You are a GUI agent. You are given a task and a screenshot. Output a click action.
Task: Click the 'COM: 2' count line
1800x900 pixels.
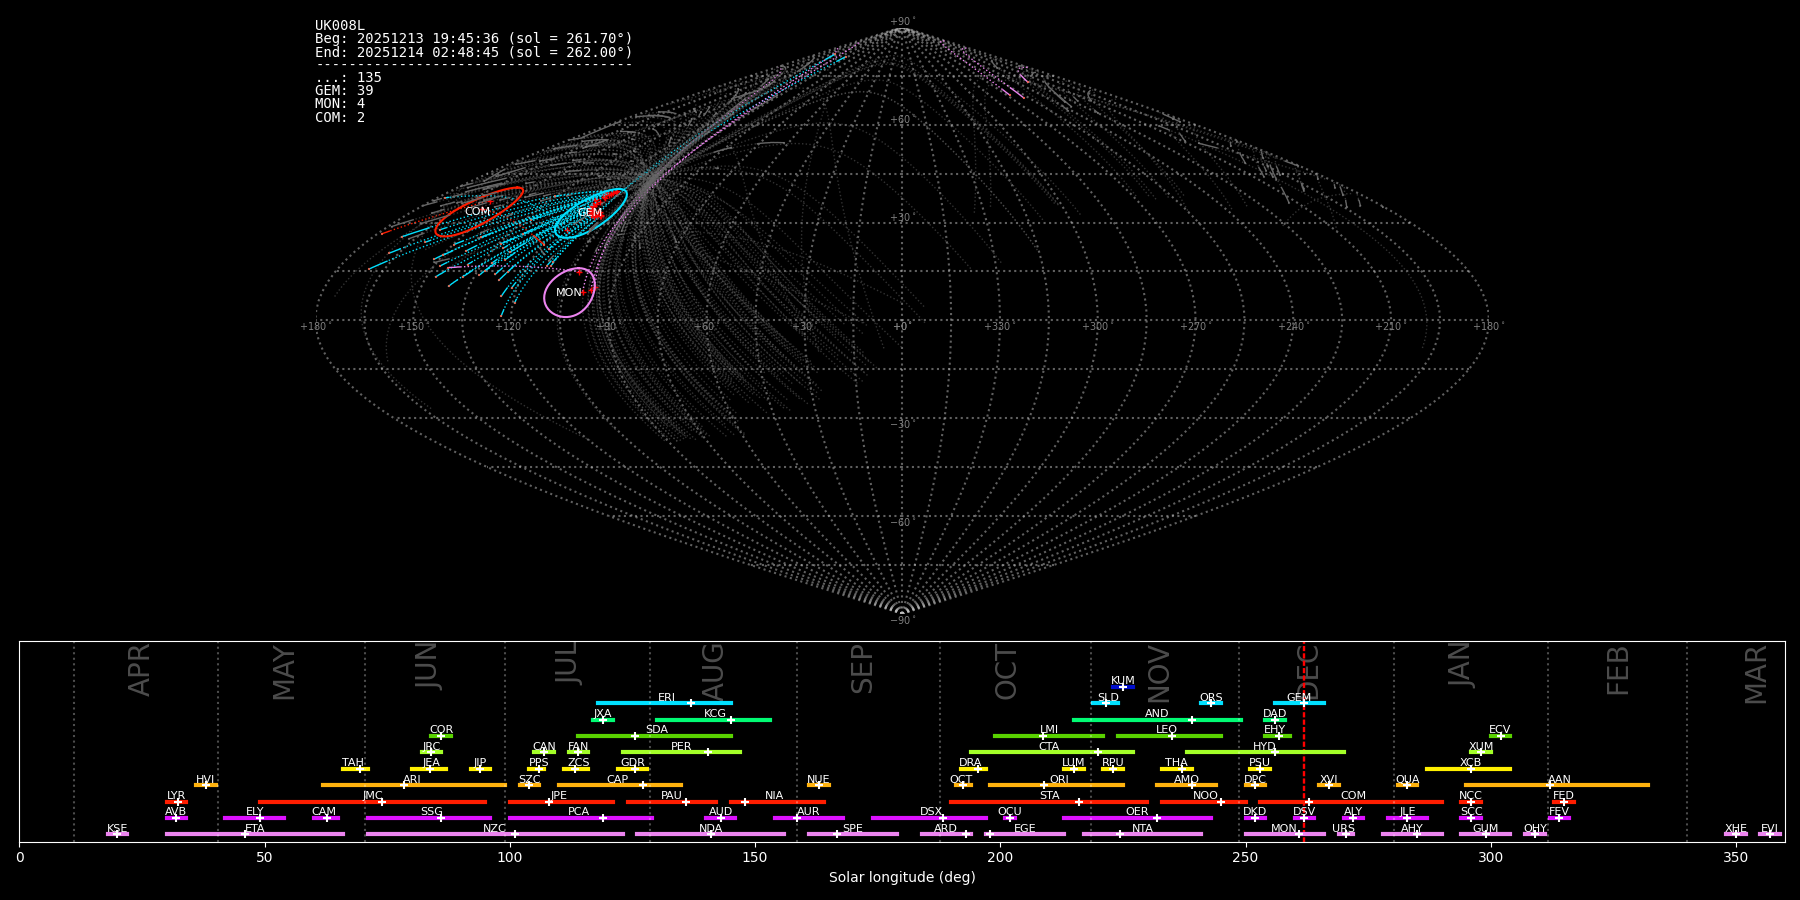coord(340,118)
